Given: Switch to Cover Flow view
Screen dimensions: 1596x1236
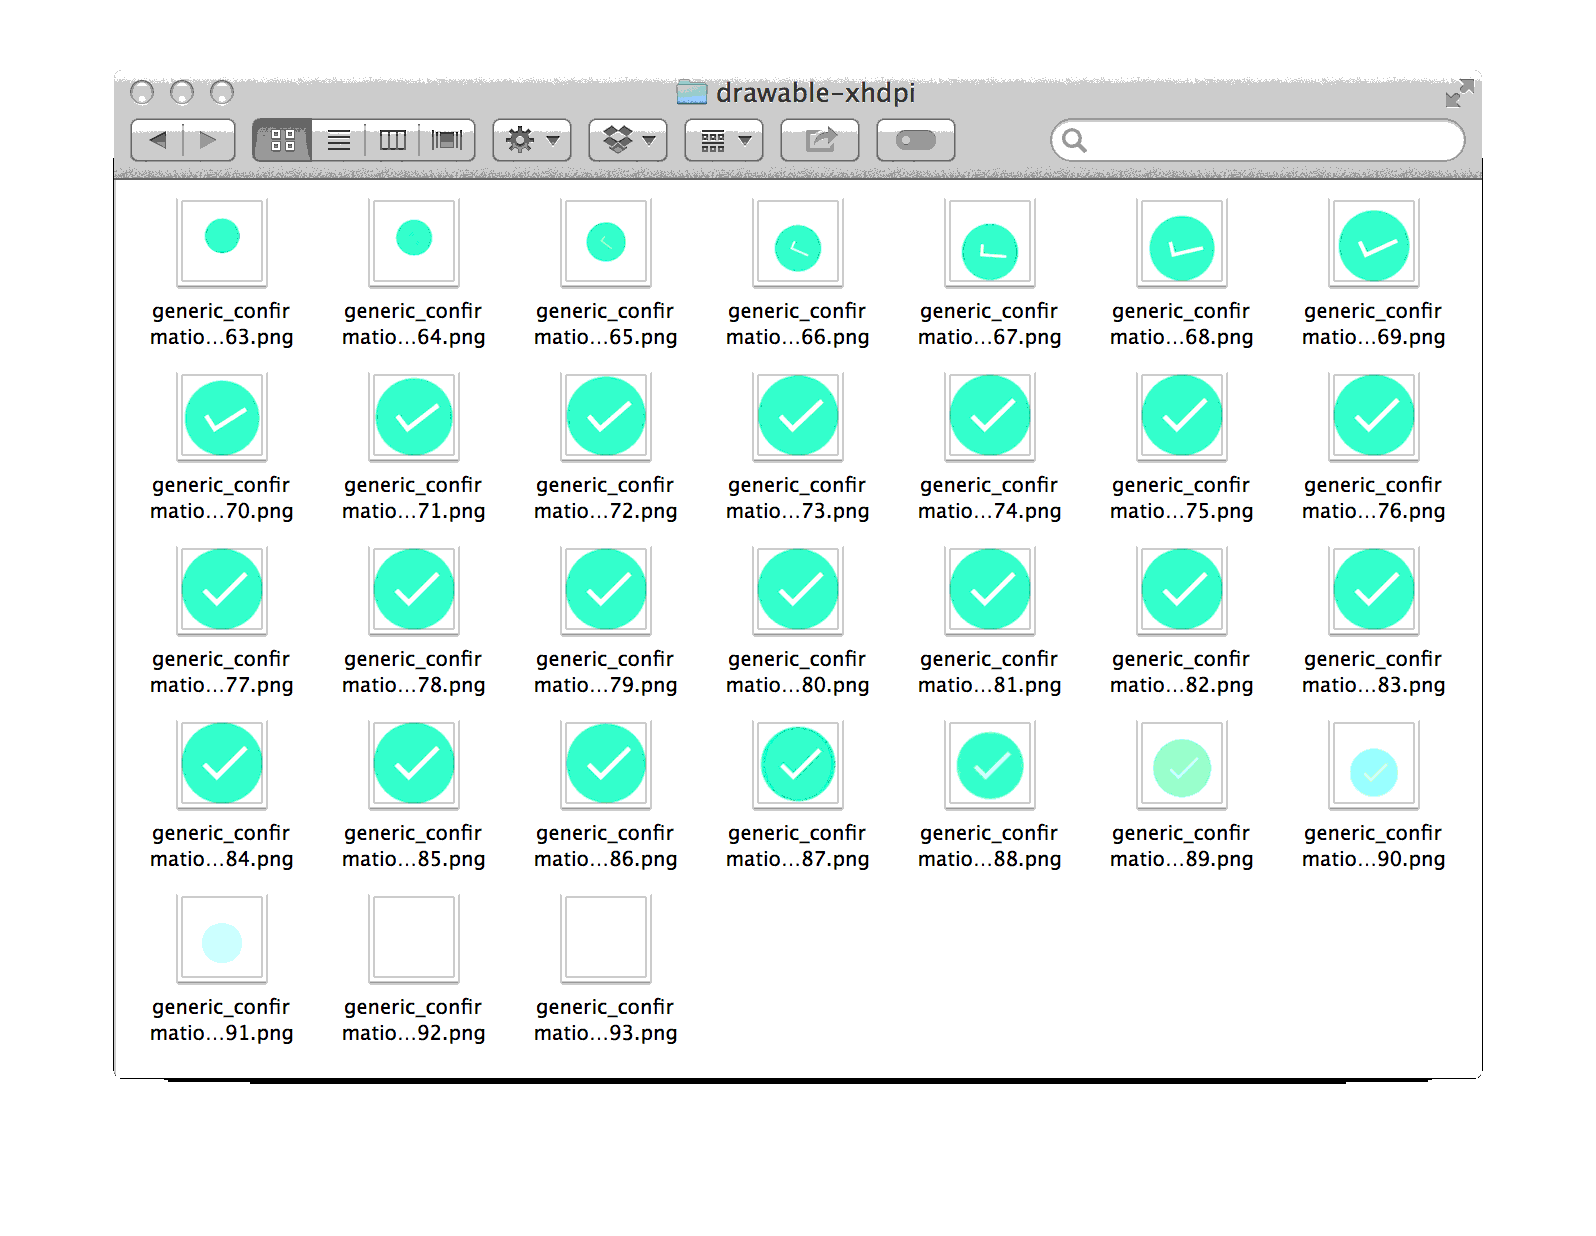Looking at the screenshot, I should pos(447,140).
